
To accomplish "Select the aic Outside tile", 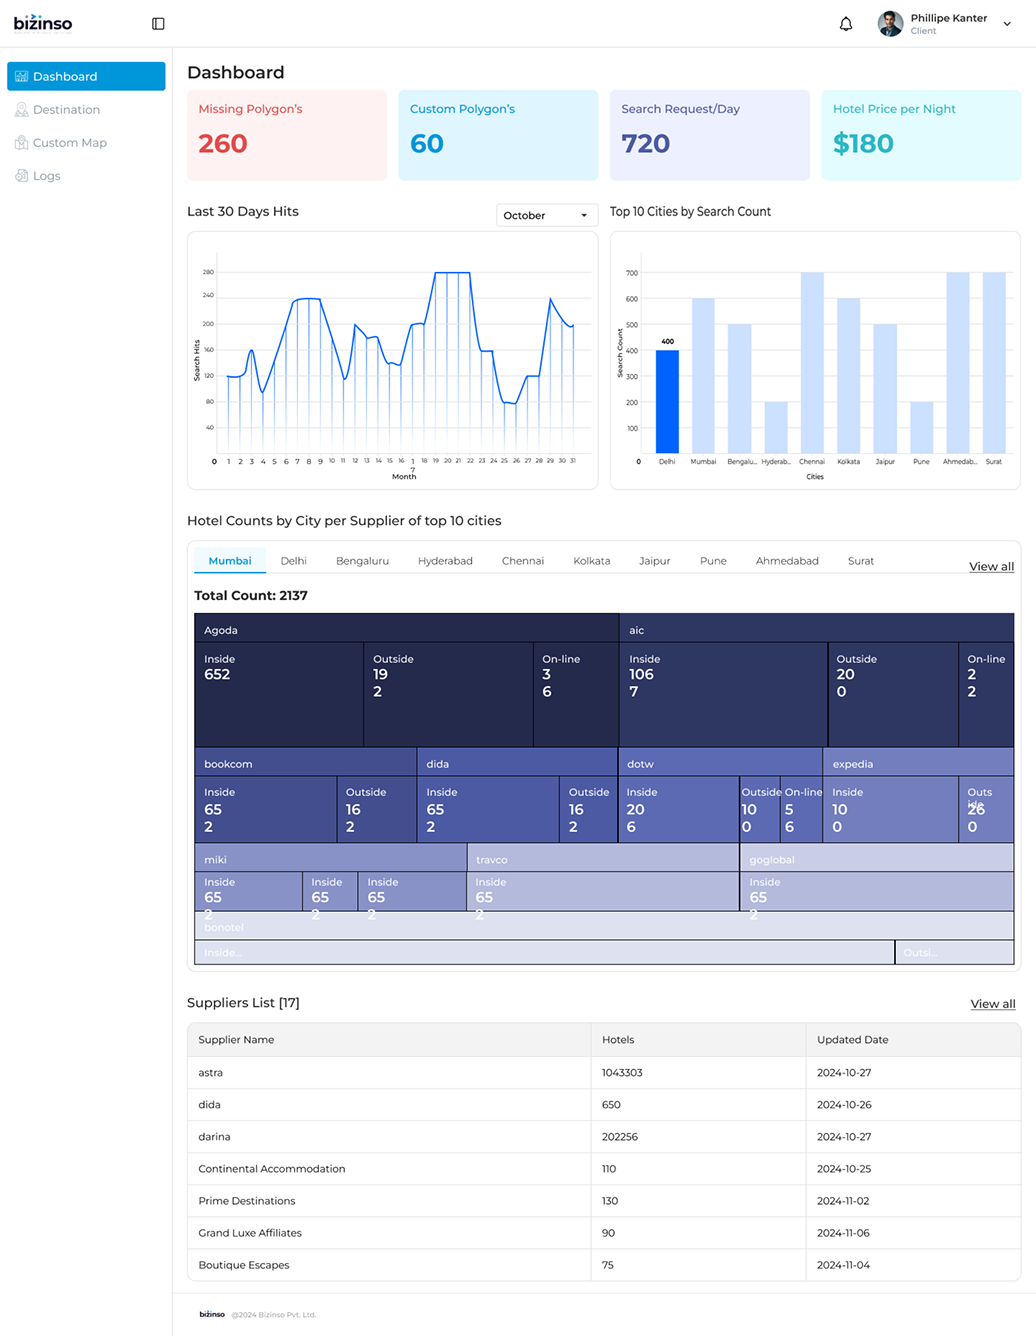I will (894, 694).
